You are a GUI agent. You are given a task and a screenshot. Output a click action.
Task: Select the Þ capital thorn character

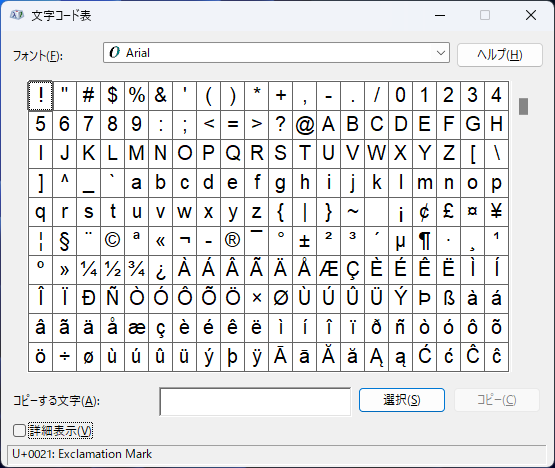(425, 299)
